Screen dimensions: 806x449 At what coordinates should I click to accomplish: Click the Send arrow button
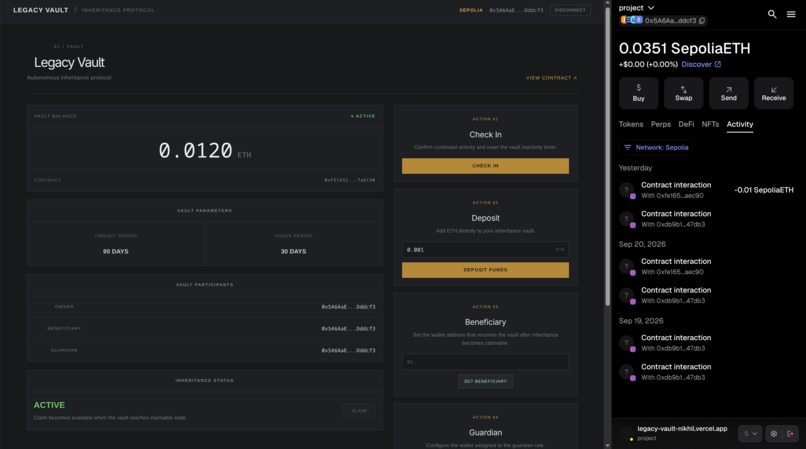point(728,93)
